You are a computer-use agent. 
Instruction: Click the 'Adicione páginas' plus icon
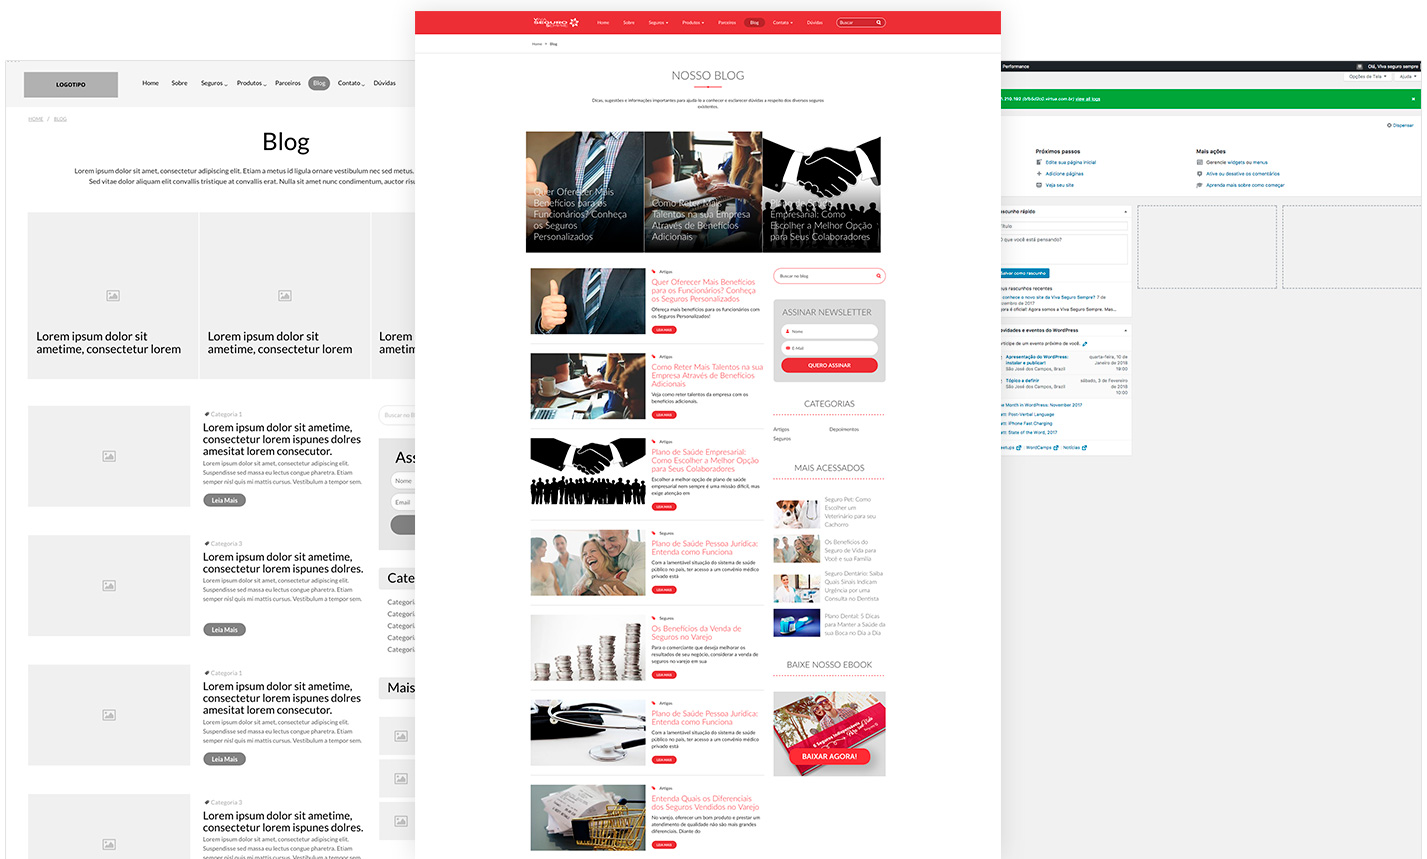pos(1039,174)
